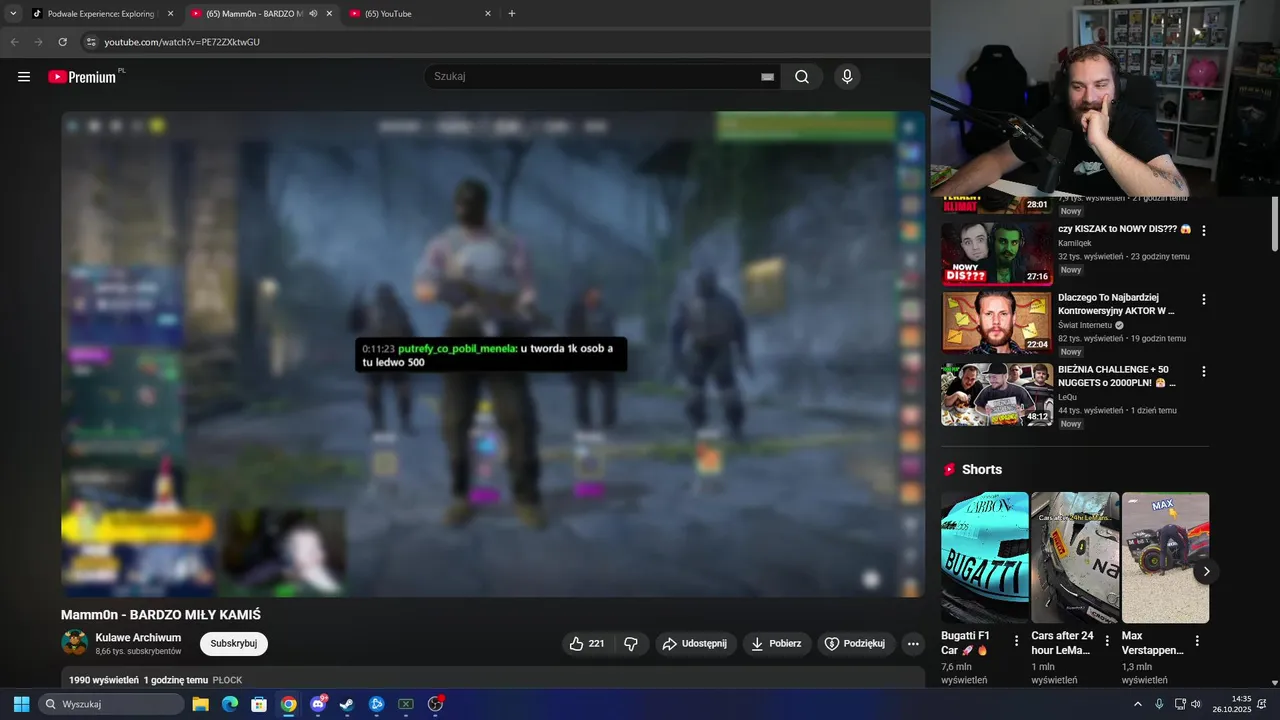This screenshot has width=1280, height=720.
Task: Open the BIEŻNIA CHALLENGE video thumbnail
Action: 996,394
